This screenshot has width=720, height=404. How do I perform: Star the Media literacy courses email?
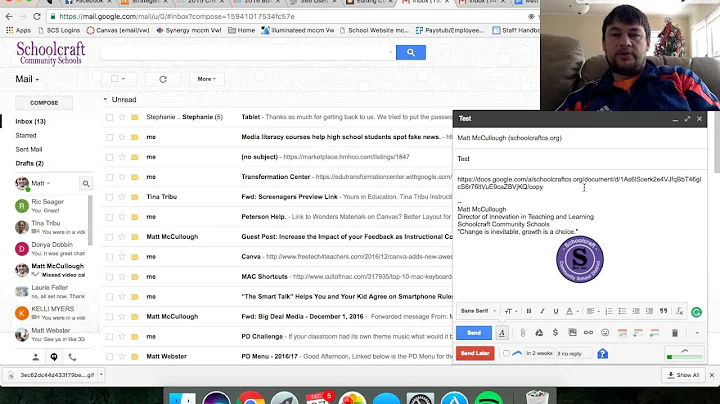click(x=122, y=137)
